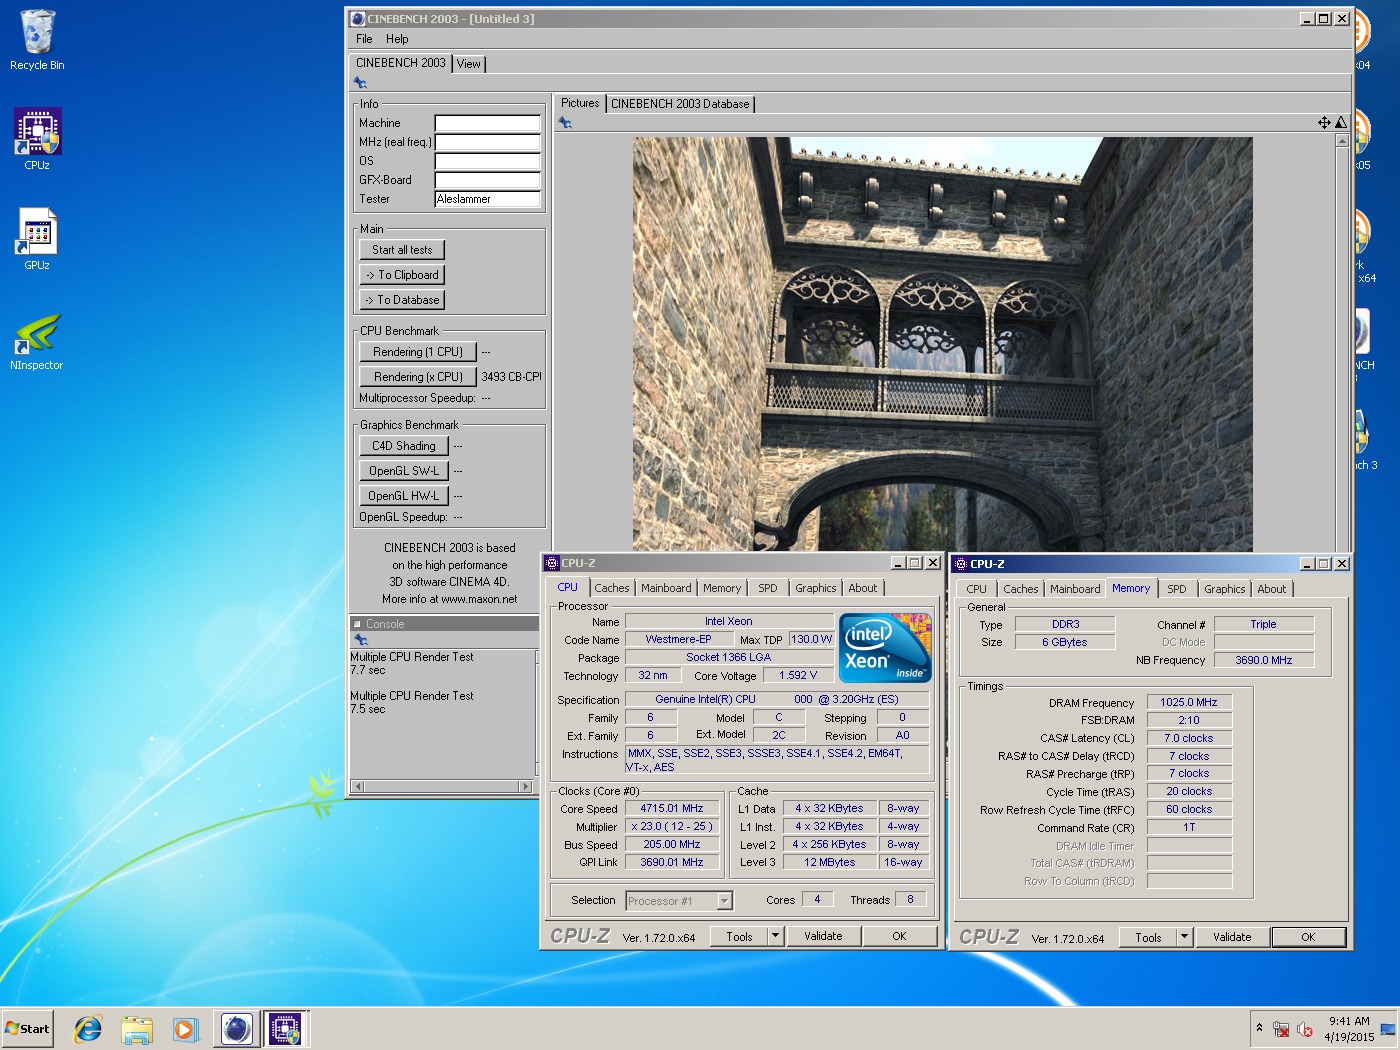The width and height of the screenshot is (1400, 1050).
Task: Click the pin icon under Pictures tab
Action: coord(565,122)
